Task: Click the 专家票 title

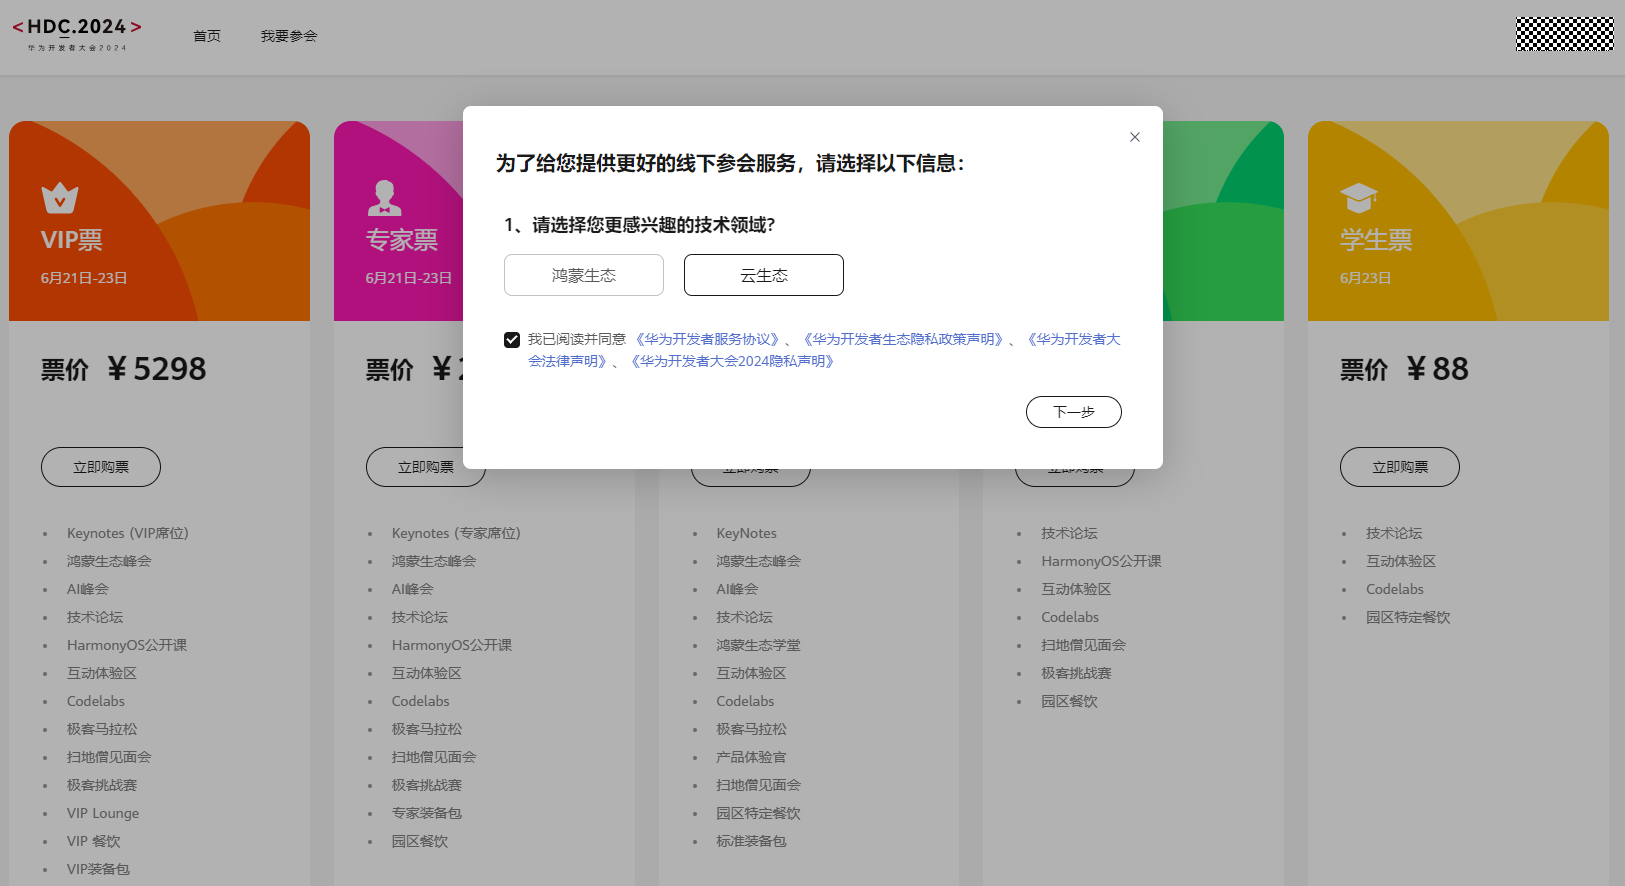Action: coord(402,240)
